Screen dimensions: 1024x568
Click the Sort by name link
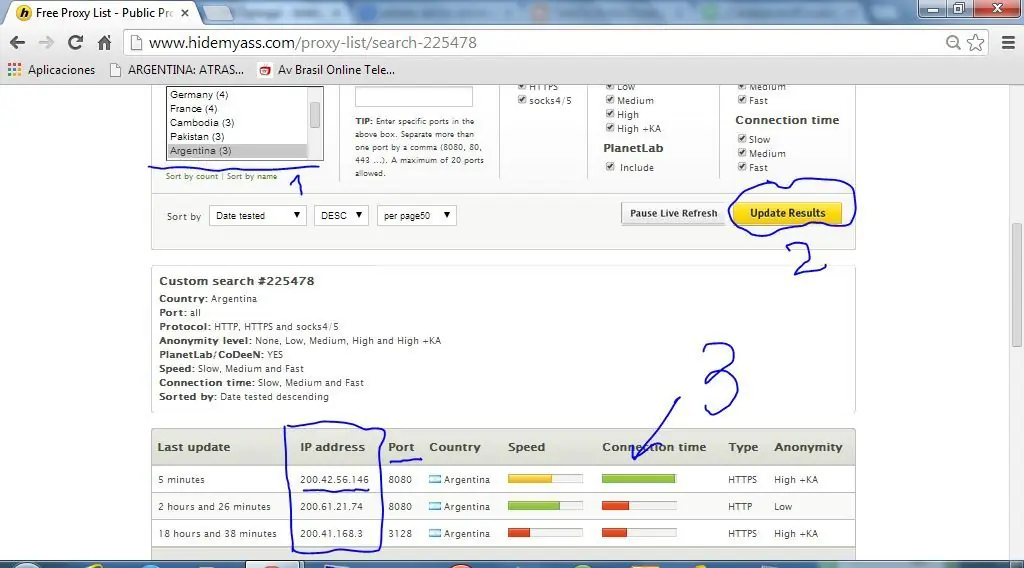click(x=252, y=176)
